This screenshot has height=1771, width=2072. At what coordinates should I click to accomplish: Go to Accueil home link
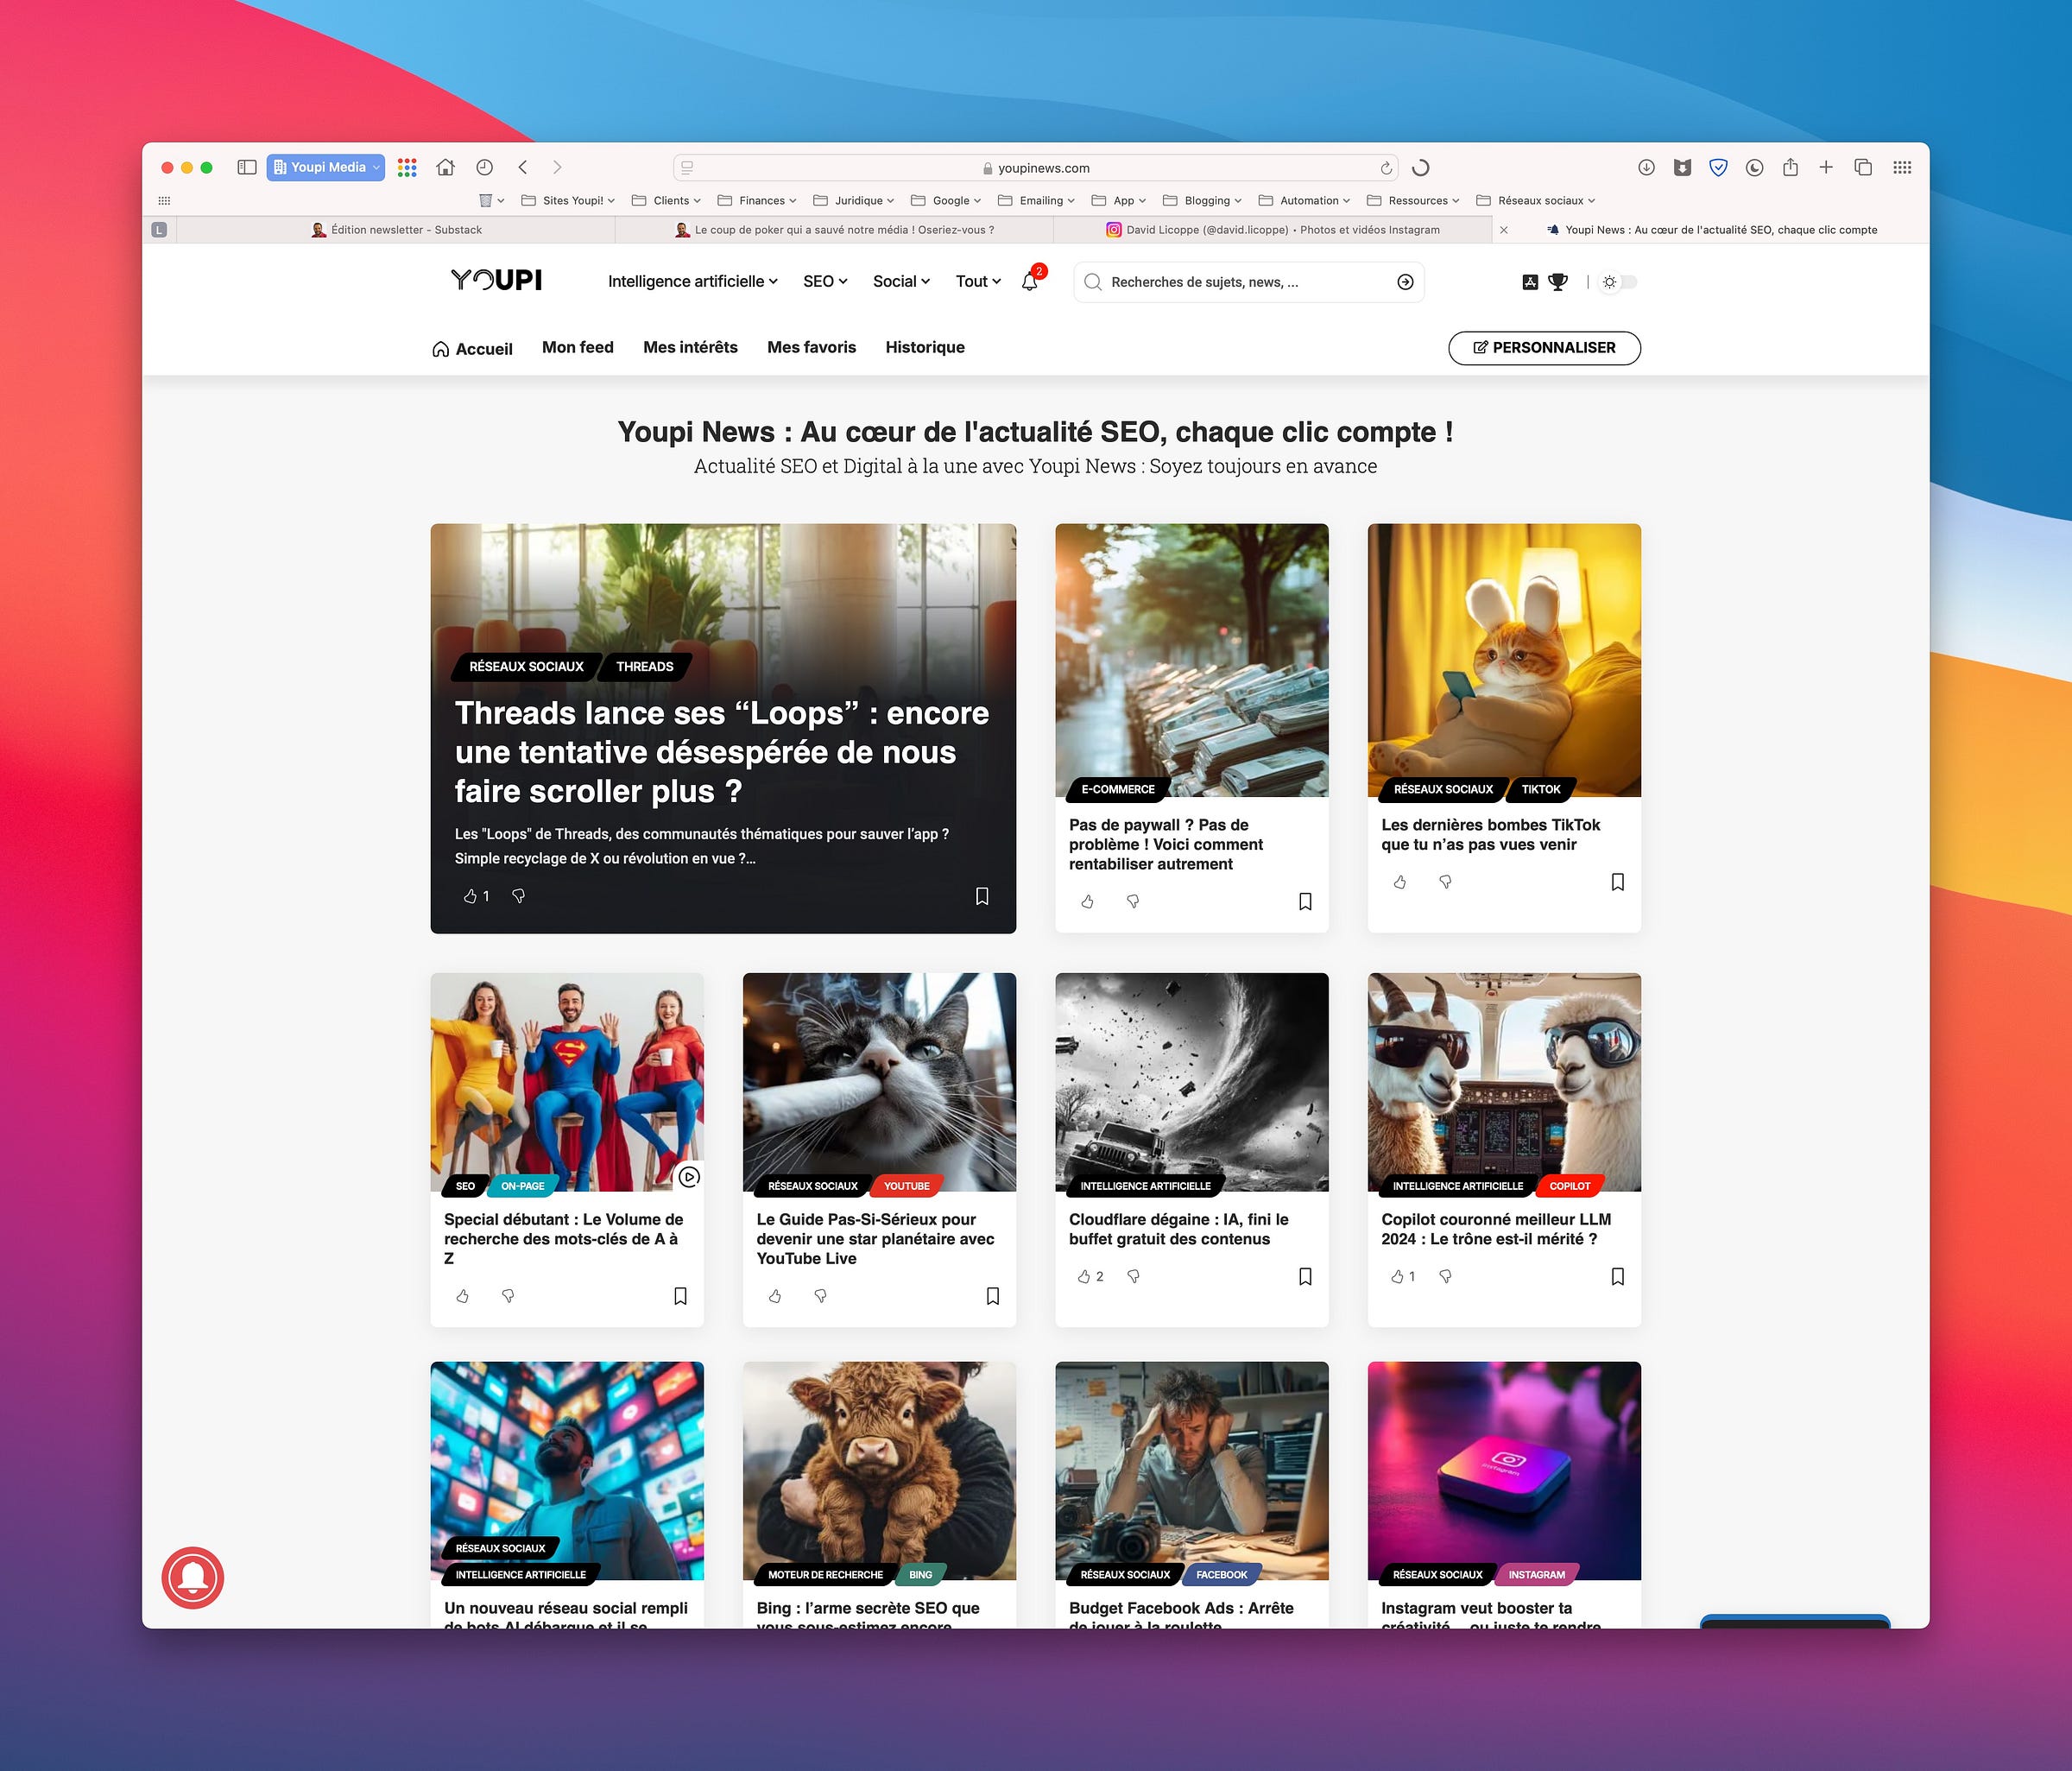[472, 348]
